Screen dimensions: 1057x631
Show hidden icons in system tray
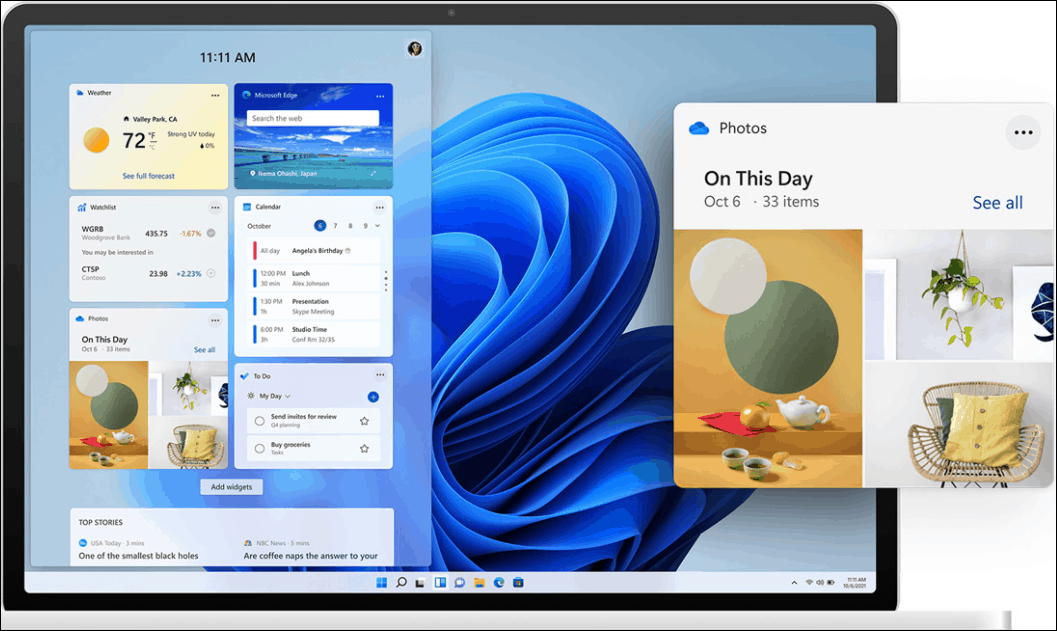coord(794,582)
